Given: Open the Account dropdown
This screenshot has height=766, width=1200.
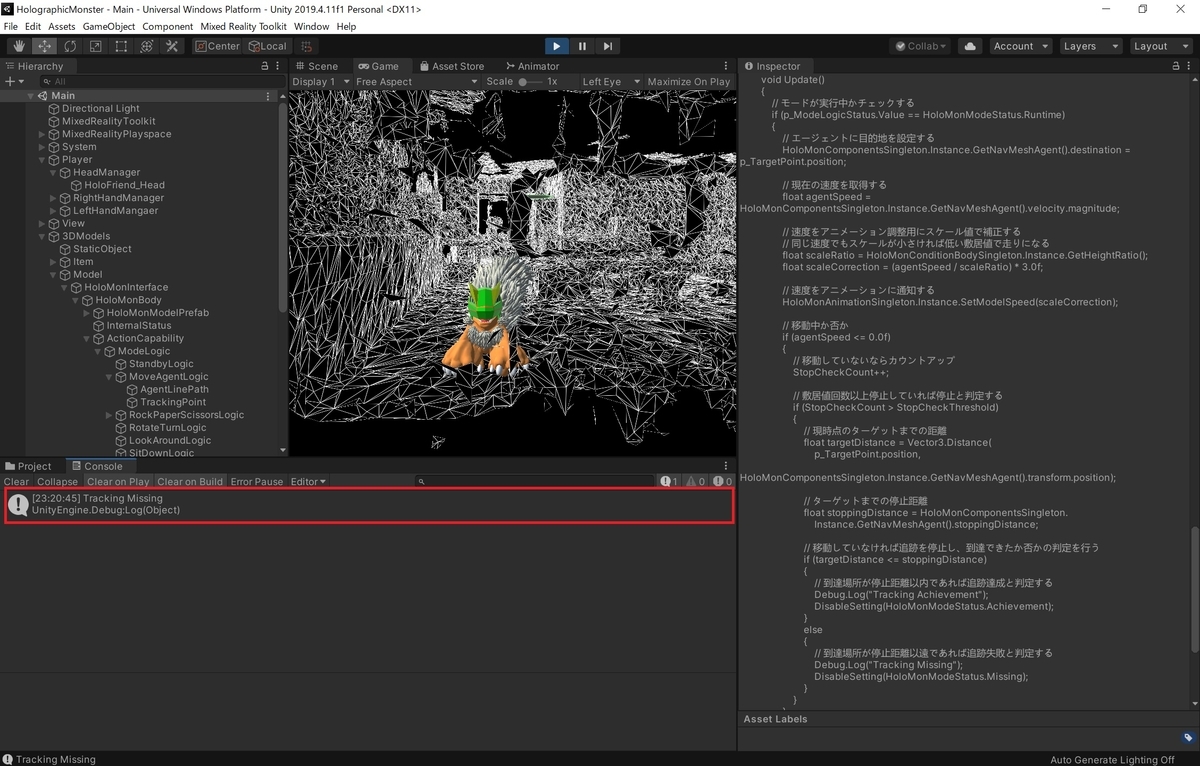Looking at the screenshot, I should pos(1020,46).
